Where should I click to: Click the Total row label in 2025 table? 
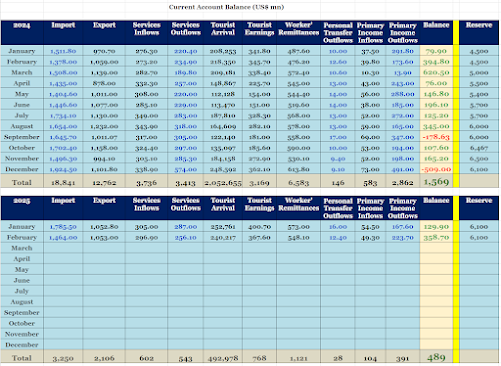point(22,358)
